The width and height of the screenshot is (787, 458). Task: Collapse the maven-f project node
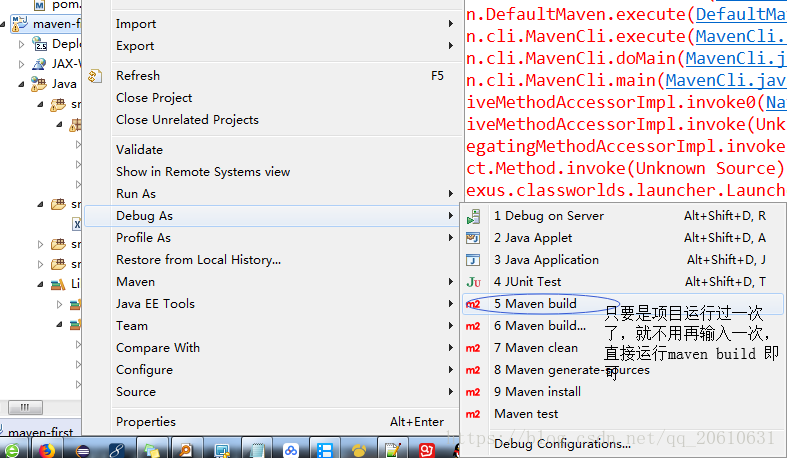point(3,24)
